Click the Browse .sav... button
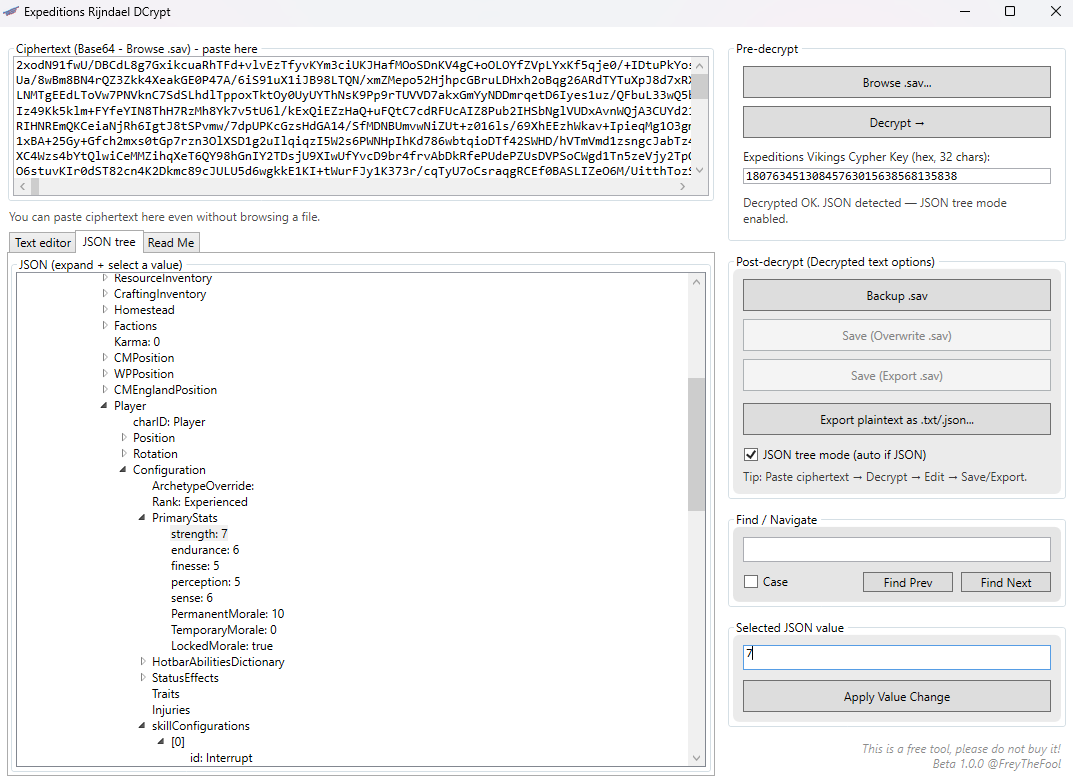The width and height of the screenshot is (1073, 783). tap(896, 83)
